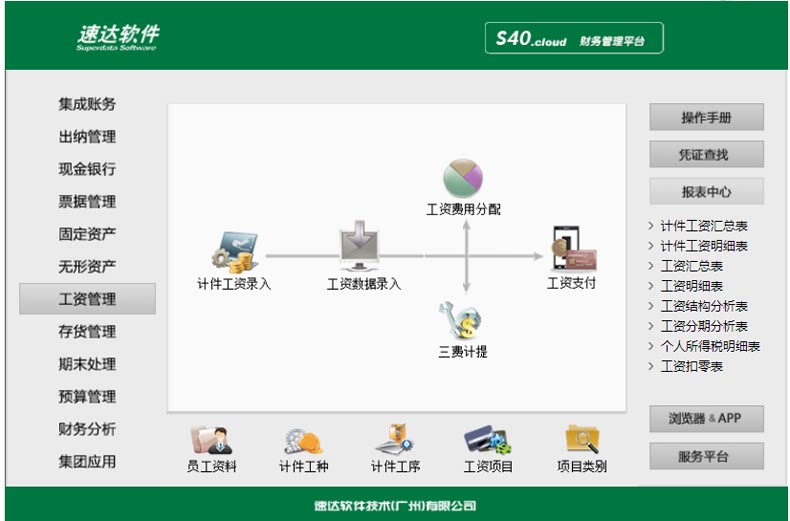Open the 计件工序 icon
This screenshot has height=521, width=790.
pos(396,439)
